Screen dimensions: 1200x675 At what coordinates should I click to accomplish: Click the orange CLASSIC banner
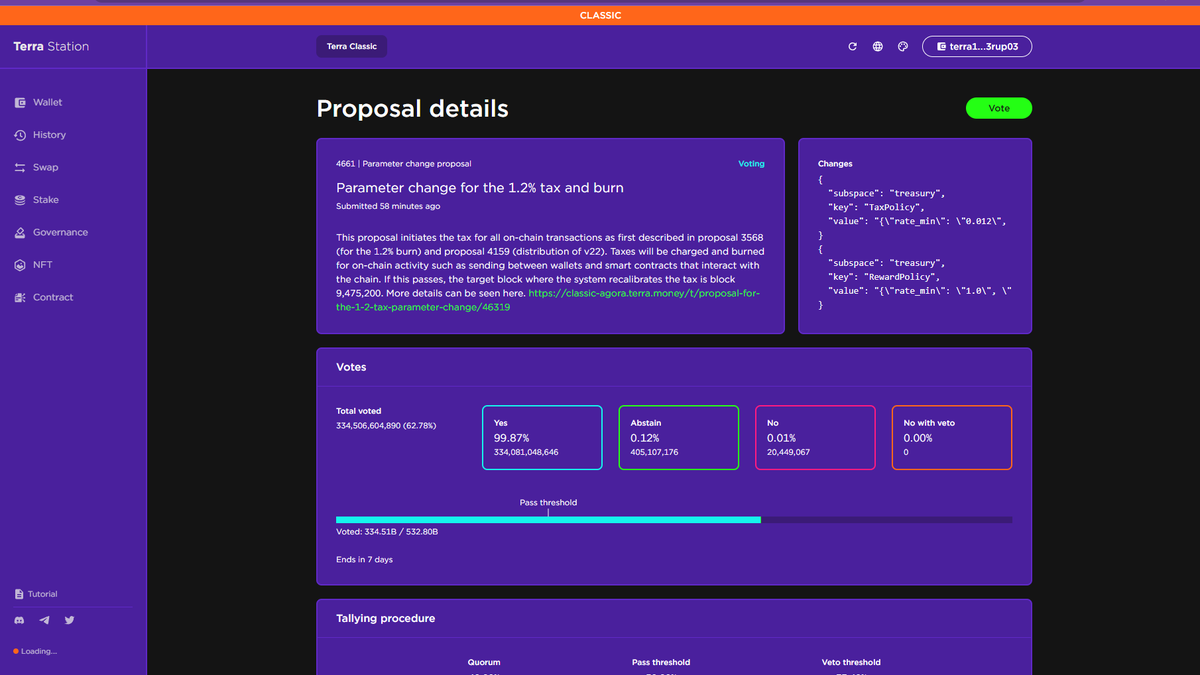[600, 15]
